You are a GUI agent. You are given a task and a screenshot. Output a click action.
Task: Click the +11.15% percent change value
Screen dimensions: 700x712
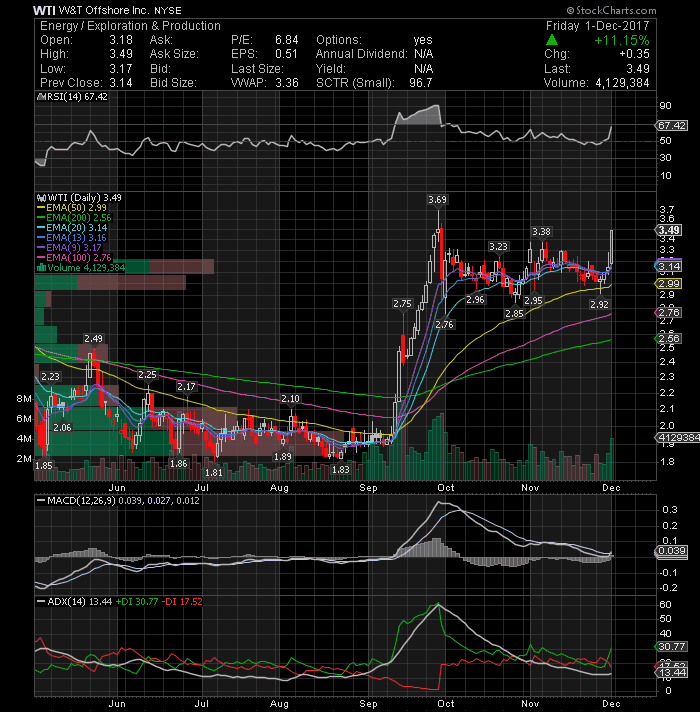point(621,40)
